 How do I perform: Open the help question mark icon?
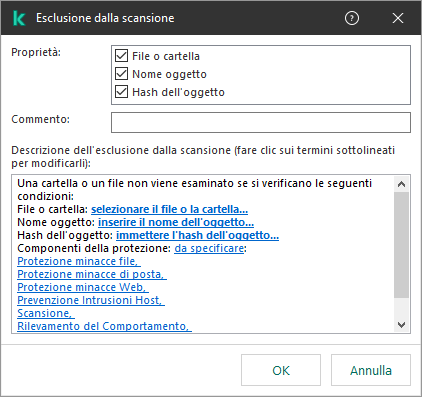(352, 18)
